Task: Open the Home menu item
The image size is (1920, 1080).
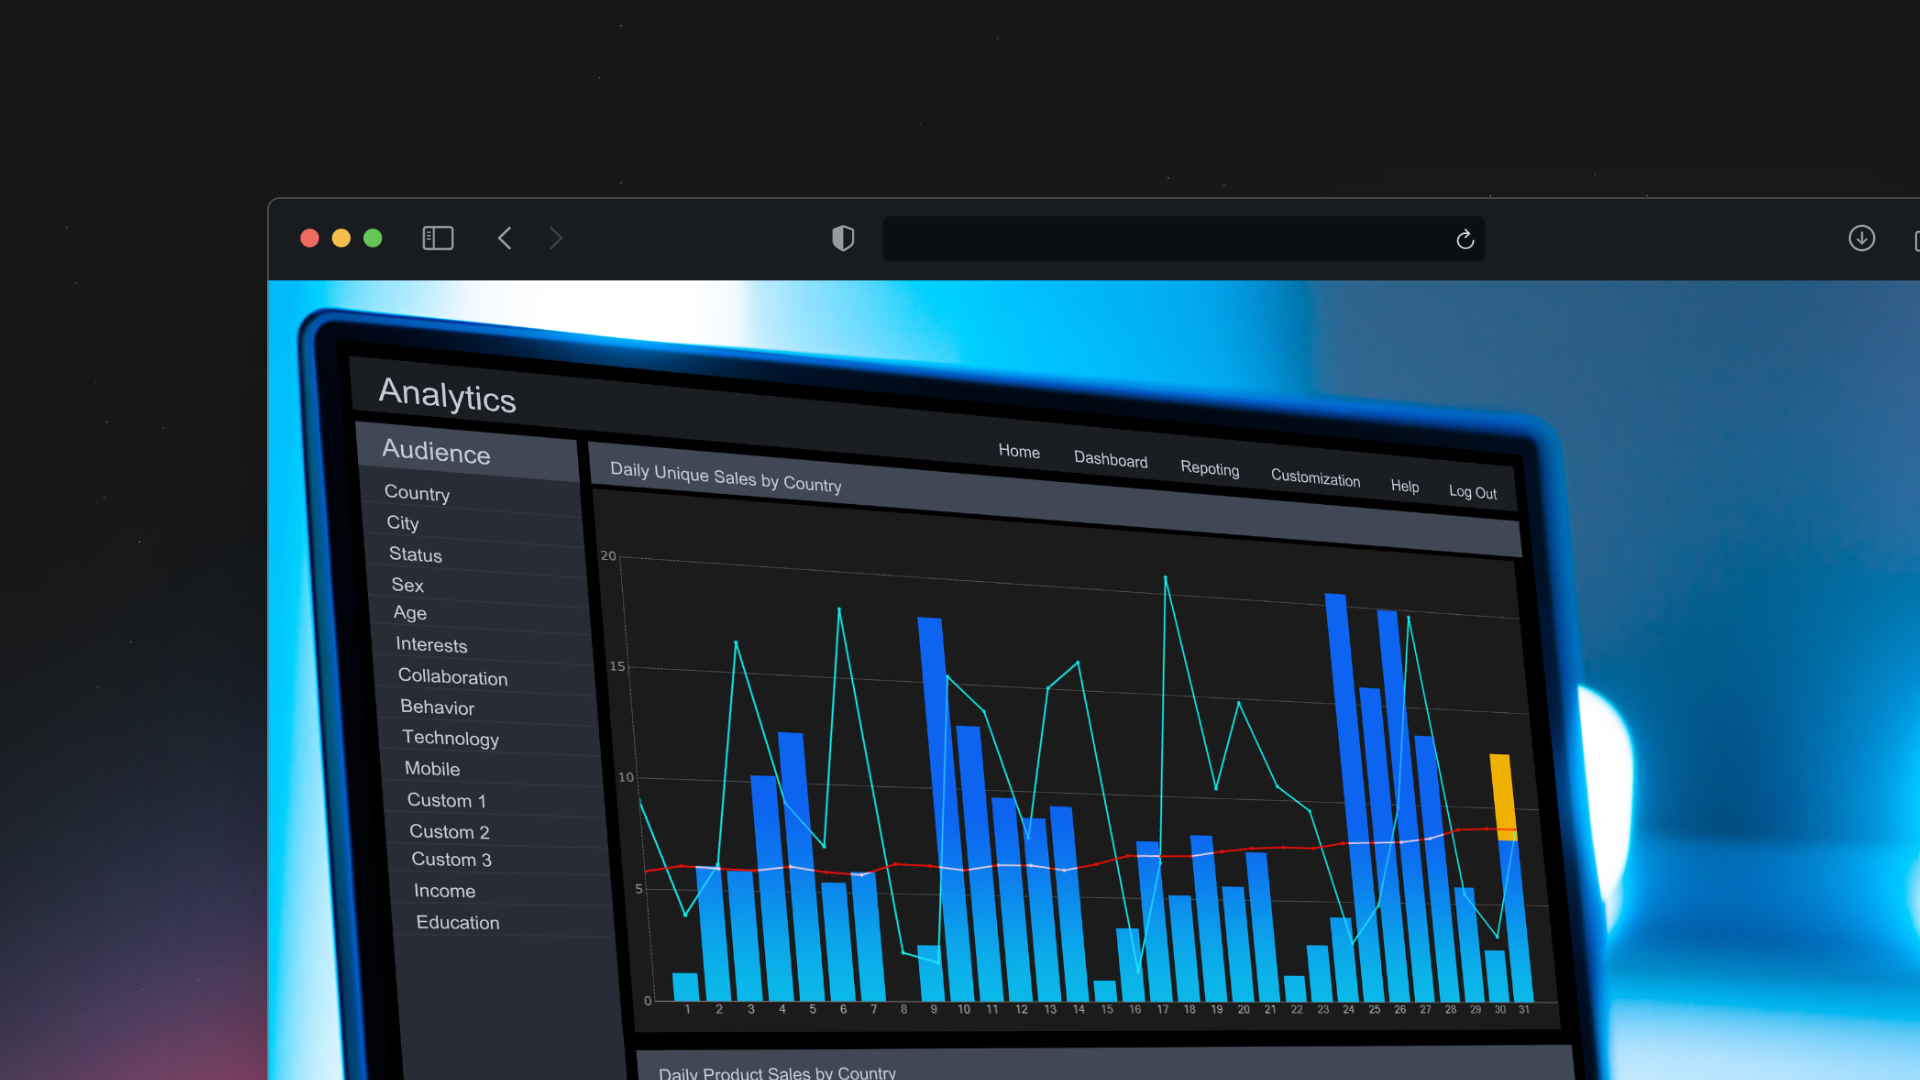Action: (1018, 451)
